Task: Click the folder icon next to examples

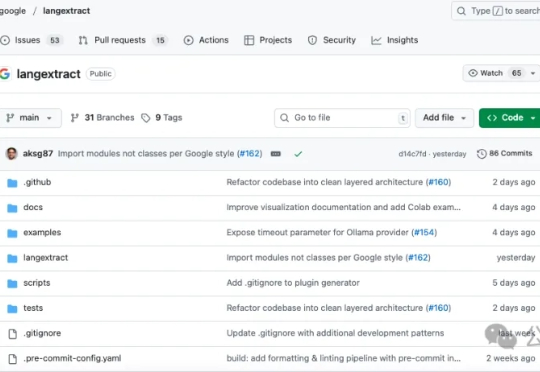Action: 12,233
